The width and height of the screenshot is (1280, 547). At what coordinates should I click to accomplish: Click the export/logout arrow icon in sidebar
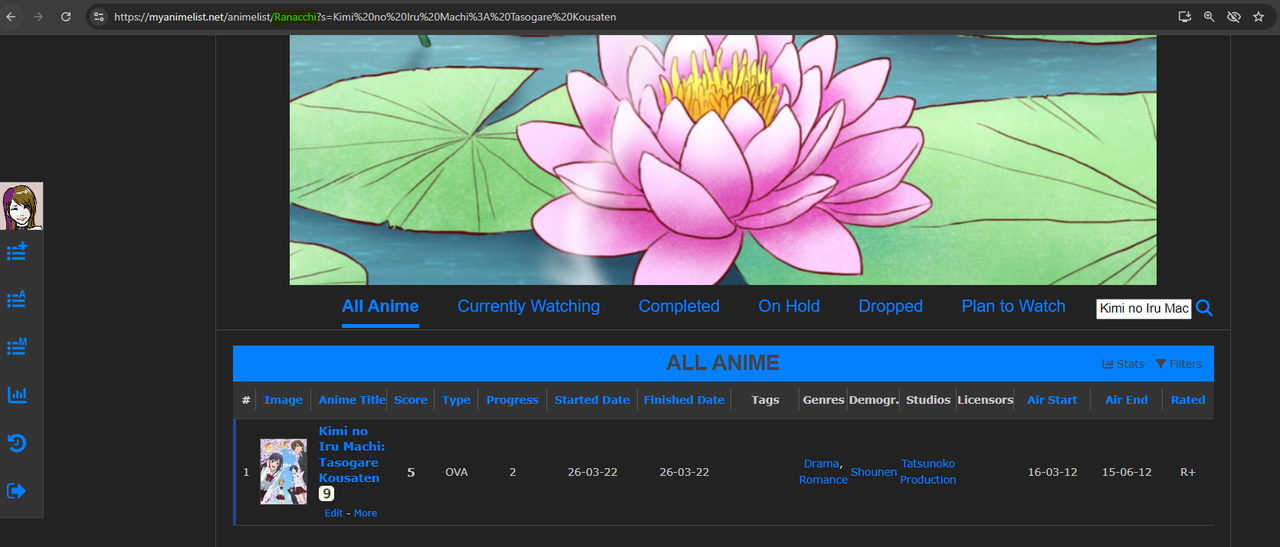(x=17, y=491)
